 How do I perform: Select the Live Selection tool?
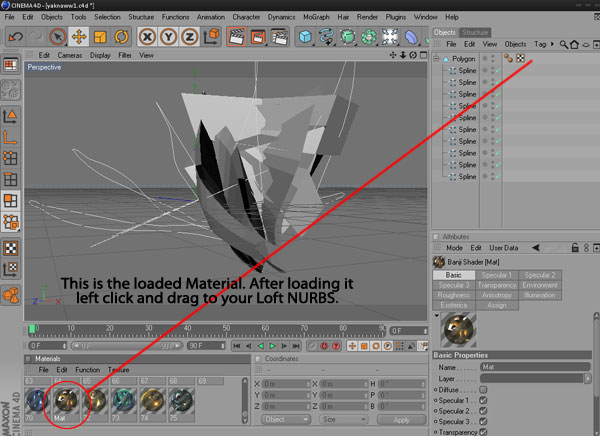coord(58,37)
